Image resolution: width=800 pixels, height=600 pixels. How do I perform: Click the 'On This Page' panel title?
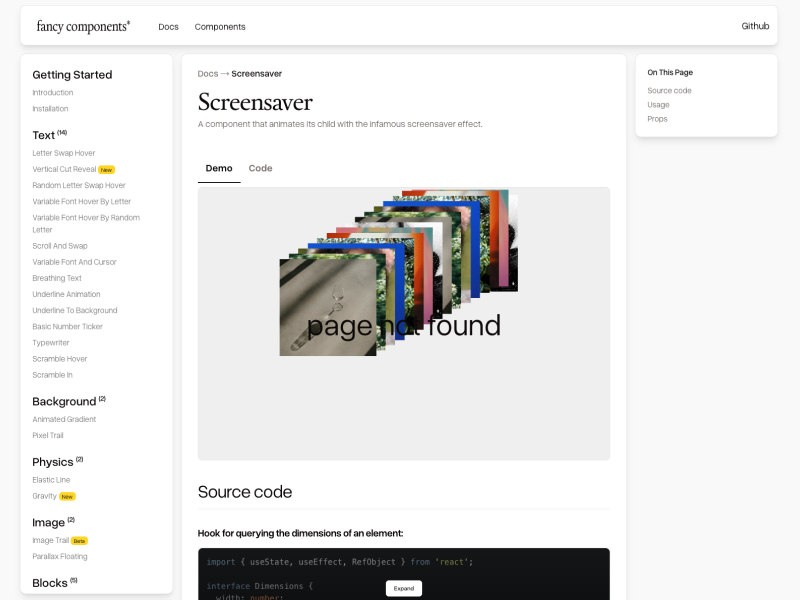[x=670, y=72]
